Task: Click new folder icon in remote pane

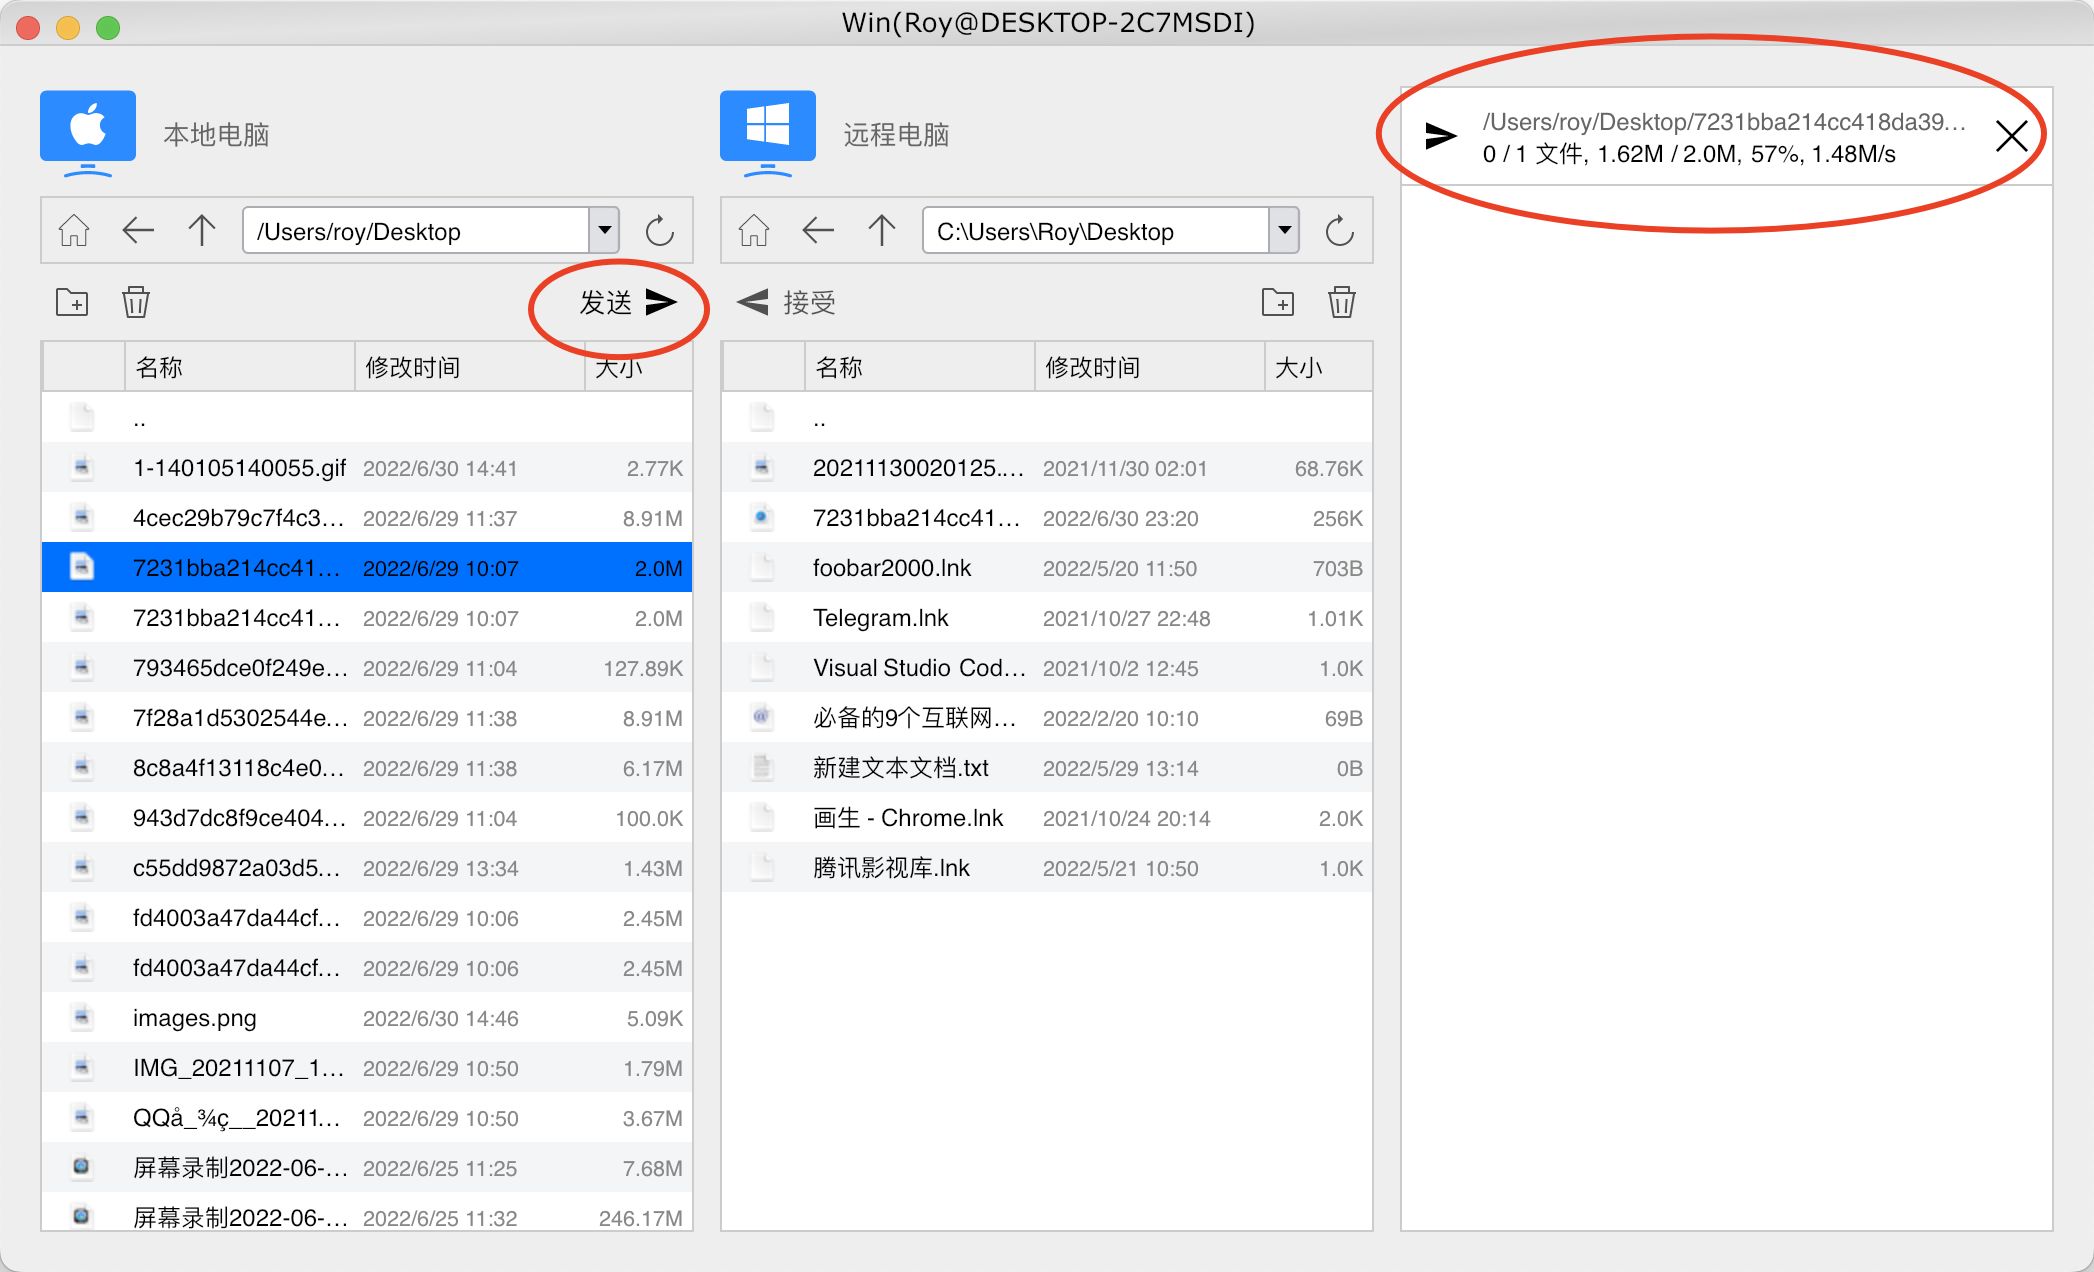Action: 1278,302
